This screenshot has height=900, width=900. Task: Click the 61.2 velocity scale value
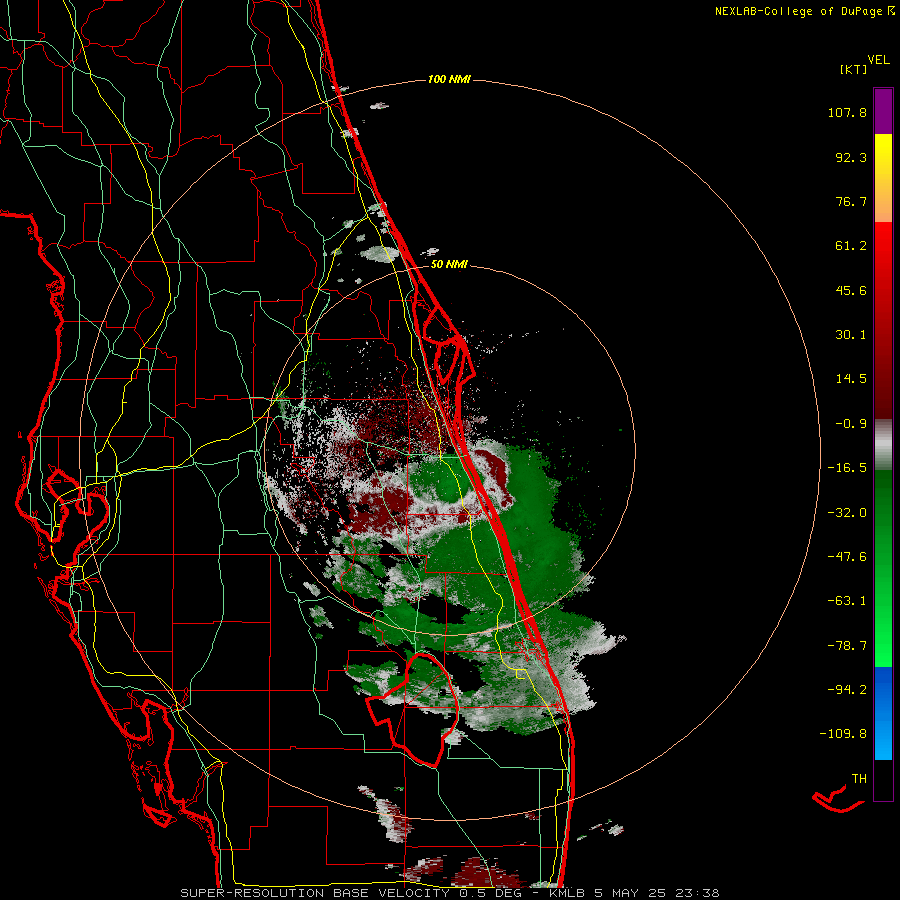851,246
